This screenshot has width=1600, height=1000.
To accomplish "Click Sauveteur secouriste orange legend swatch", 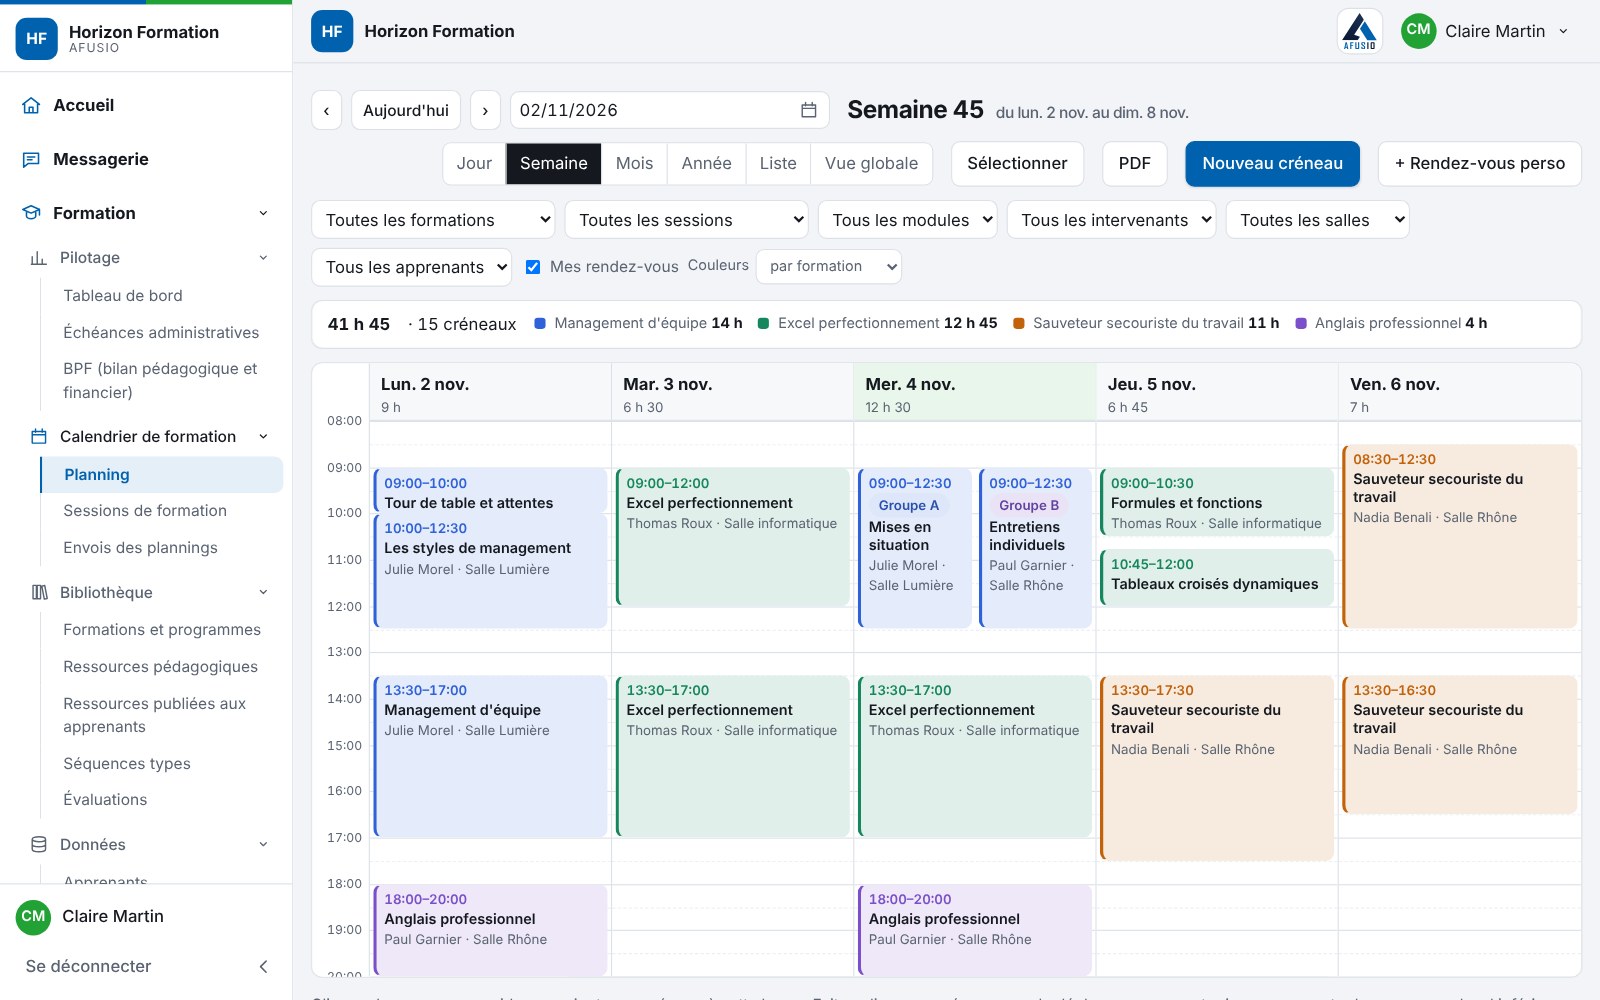I will pyautogui.click(x=1019, y=324).
